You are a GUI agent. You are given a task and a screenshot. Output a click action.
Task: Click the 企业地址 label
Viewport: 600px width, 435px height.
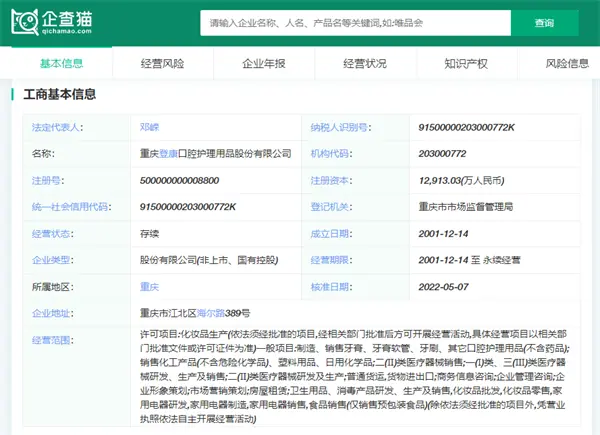coord(53,313)
